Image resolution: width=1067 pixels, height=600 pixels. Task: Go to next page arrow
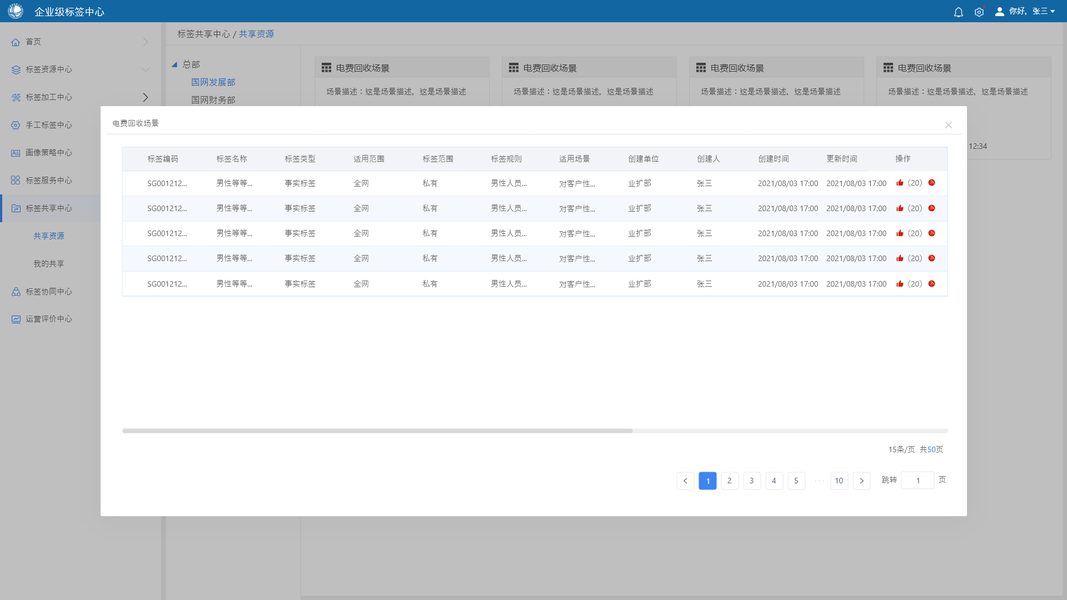[x=861, y=481]
